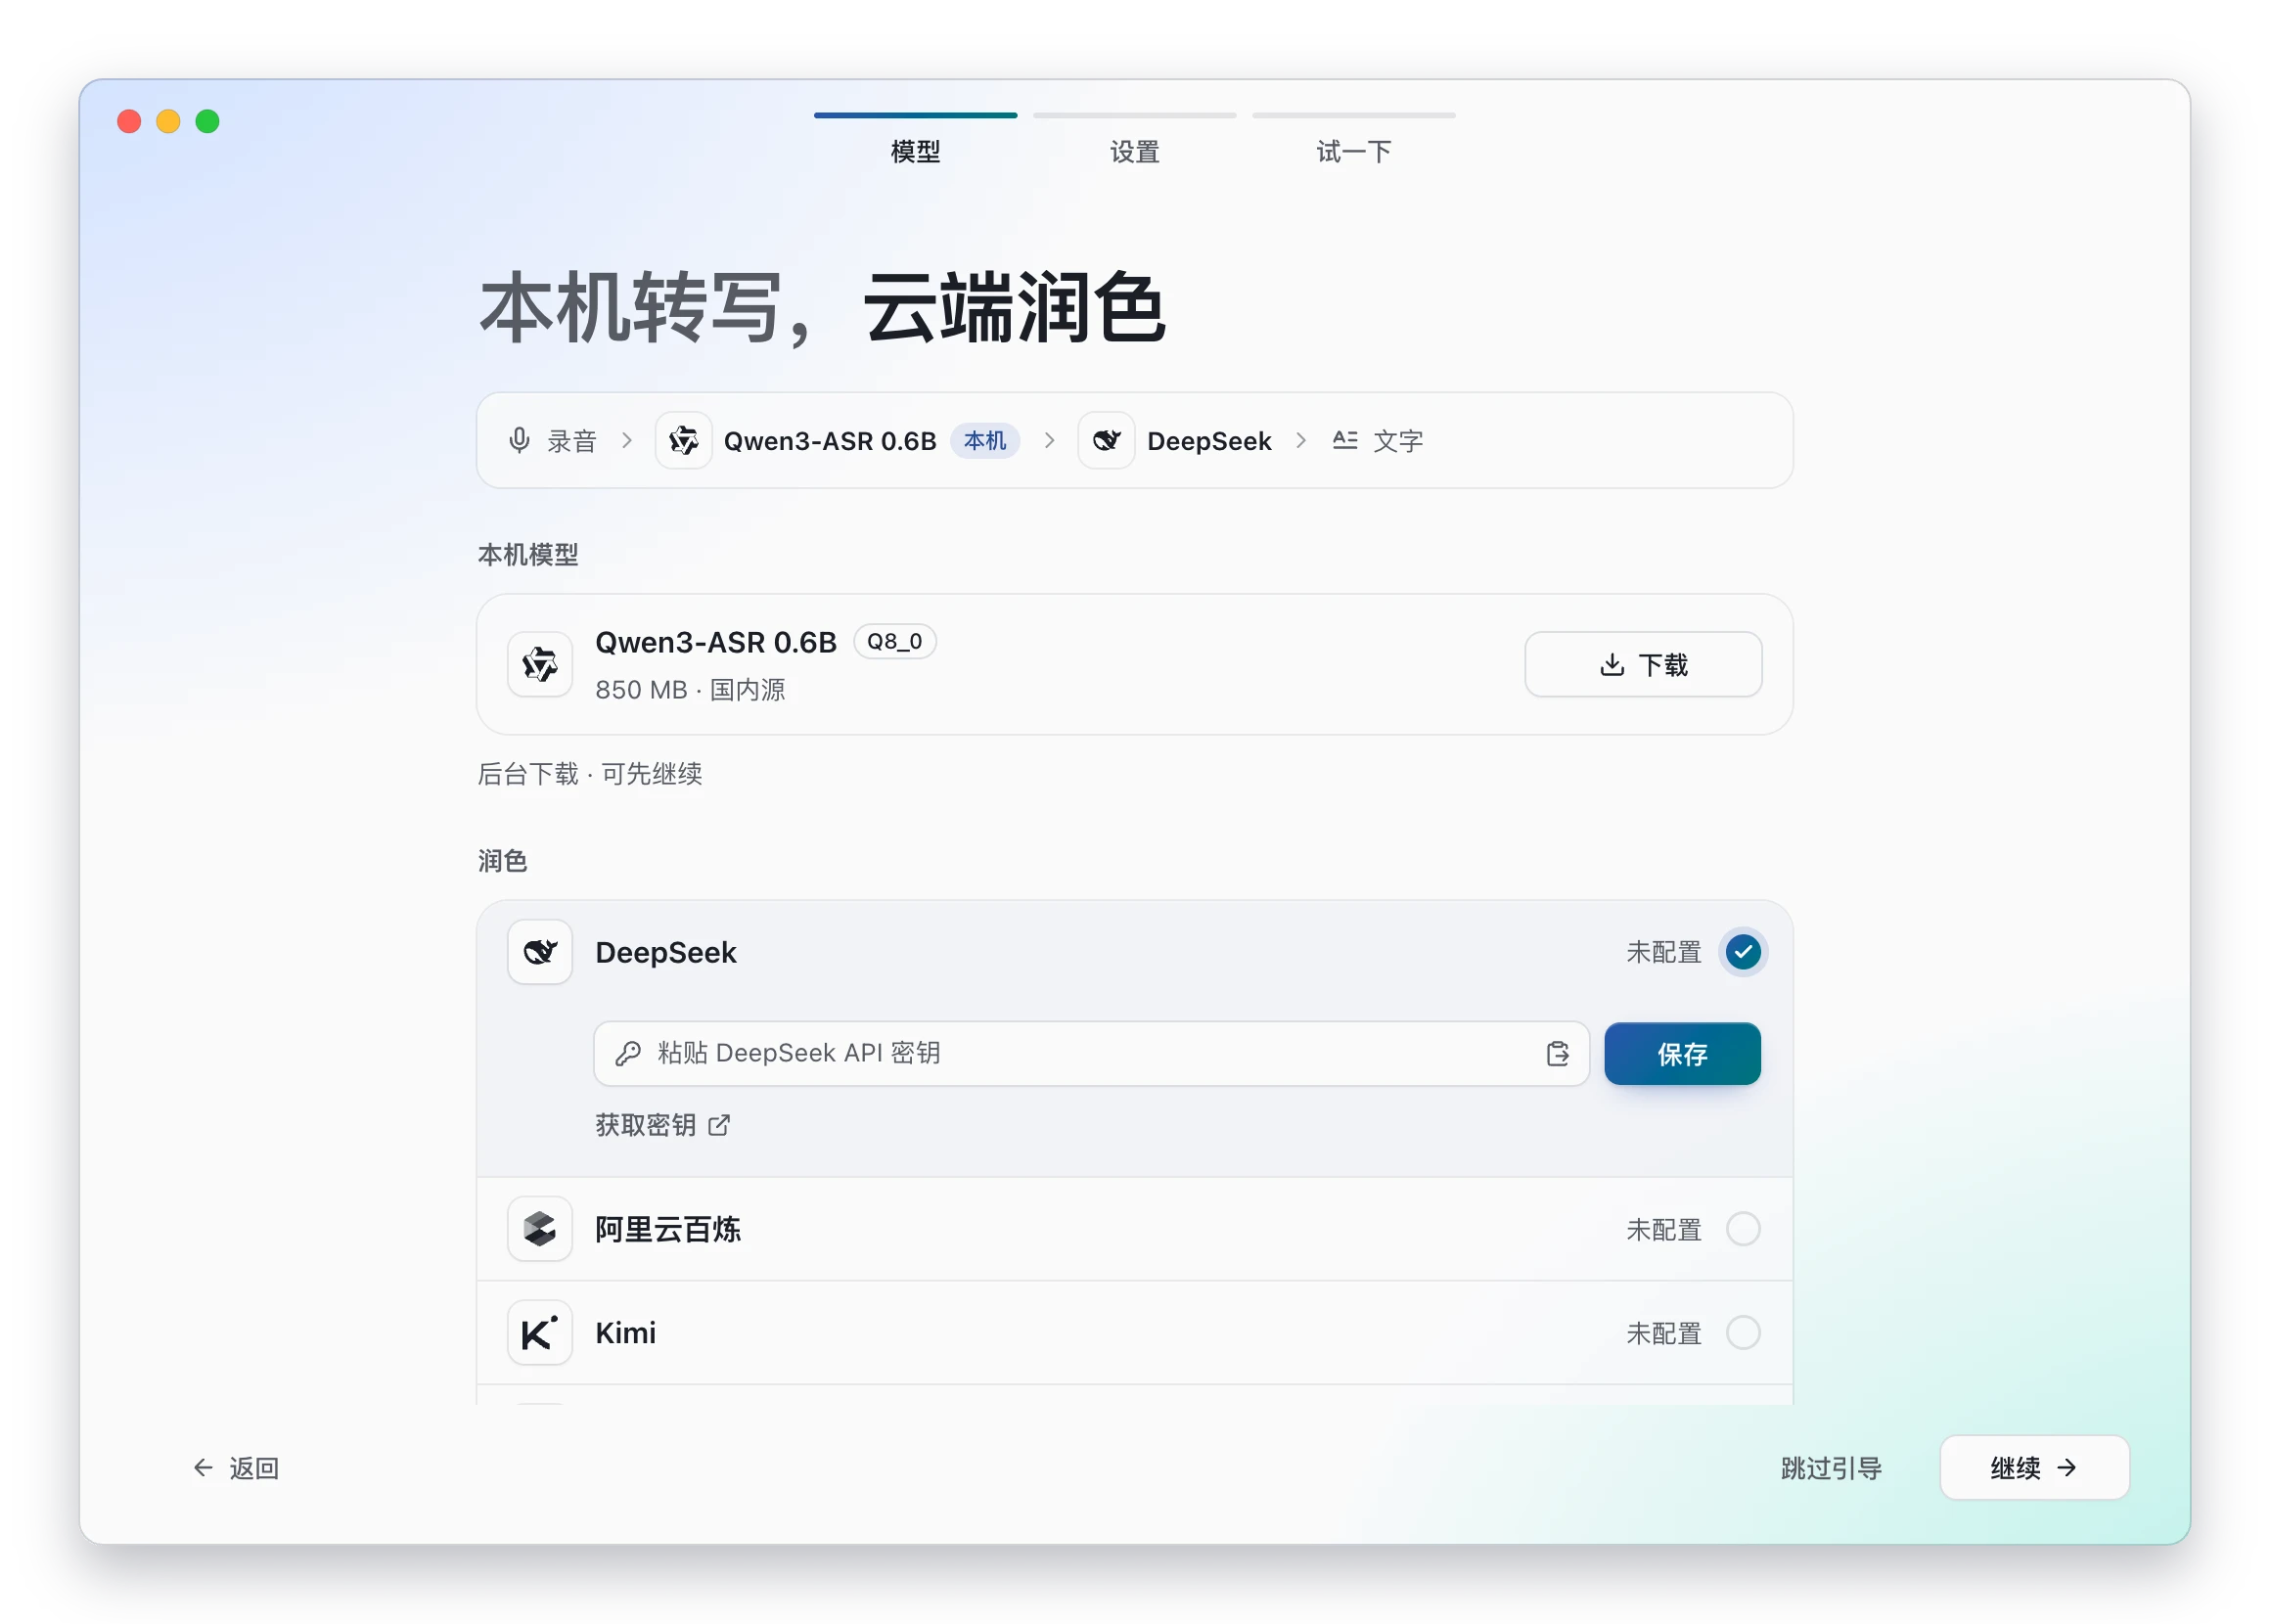This screenshot has width=2270, height=1624.
Task: Click the Kimi K logo icon
Action: [x=540, y=1333]
